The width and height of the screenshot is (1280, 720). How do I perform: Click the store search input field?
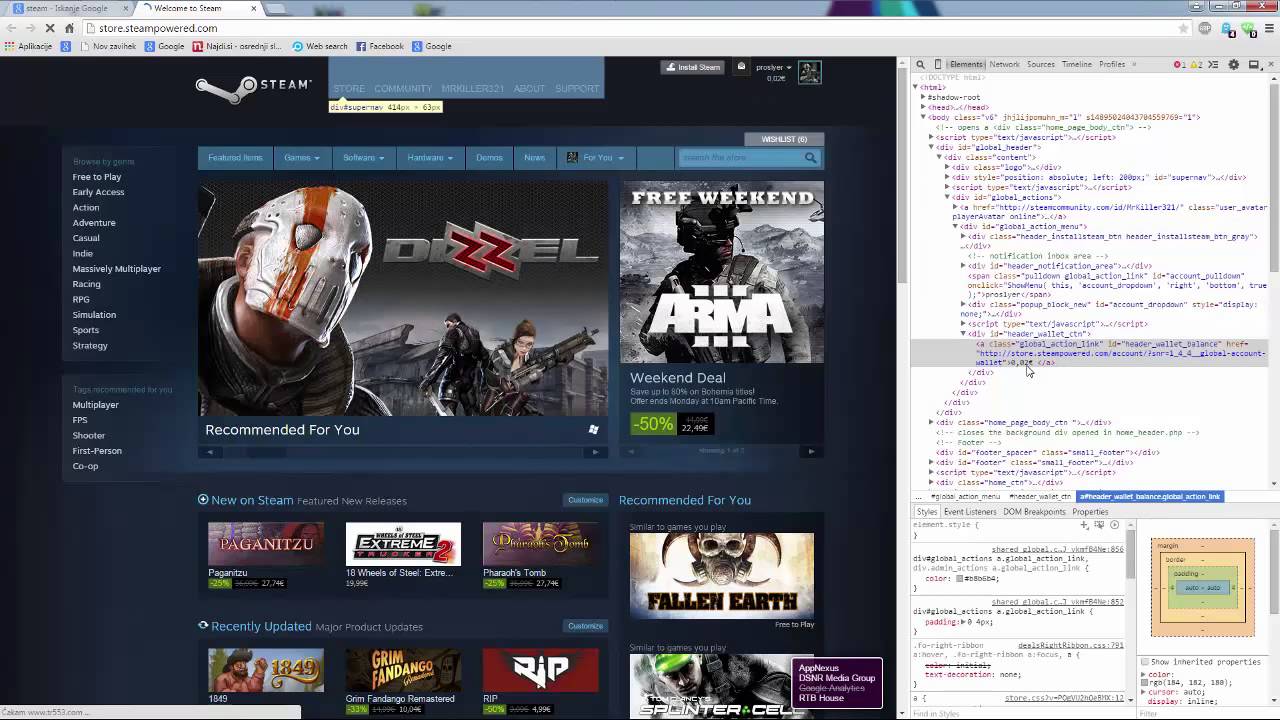pyautogui.click(x=742, y=157)
